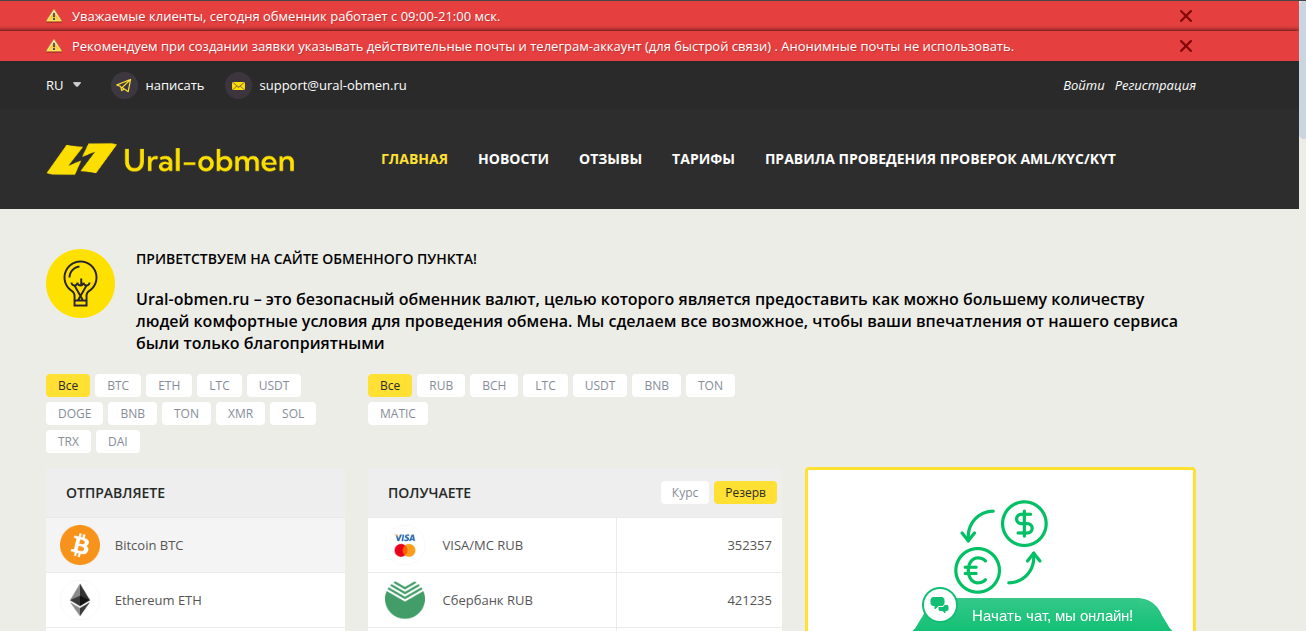This screenshot has width=1306, height=631.
Task: Filter send currencies by TRX
Action: [68, 442]
